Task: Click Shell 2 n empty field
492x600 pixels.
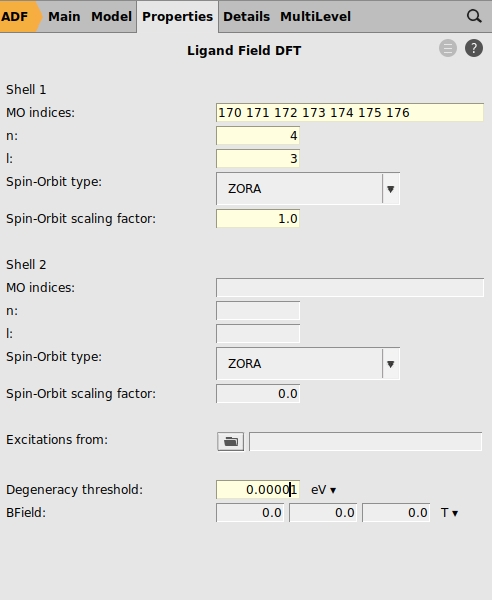Action: (258, 310)
